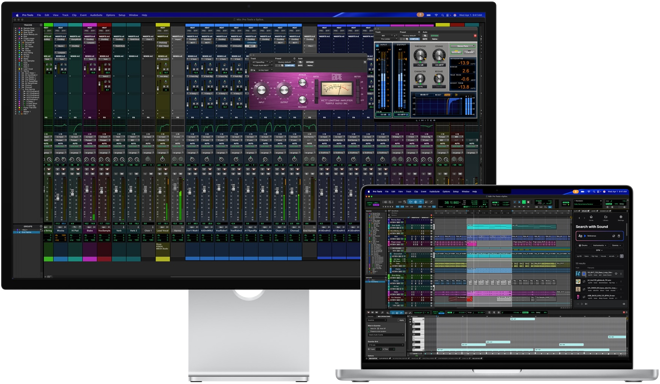Open the Window menu on the monitor
The width and height of the screenshot is (660, 384).
[x=133, y=15]
